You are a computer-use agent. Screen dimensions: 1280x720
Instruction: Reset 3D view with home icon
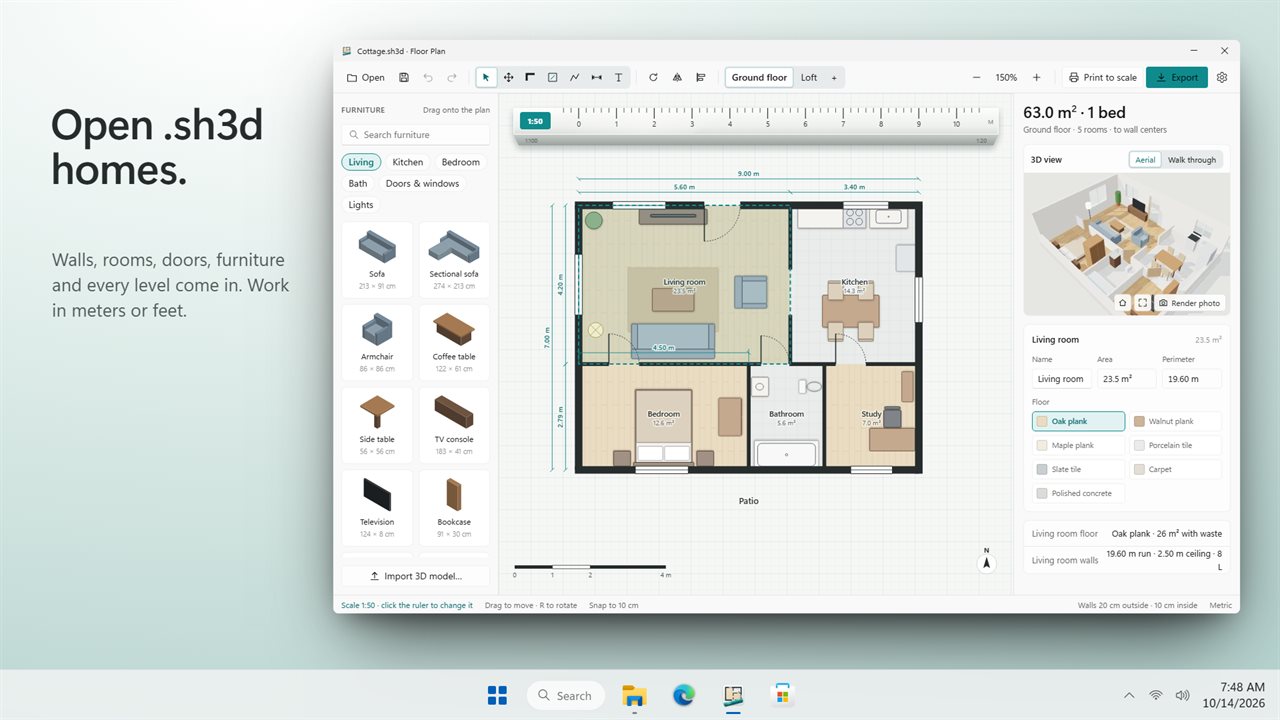pos(1122,303)
